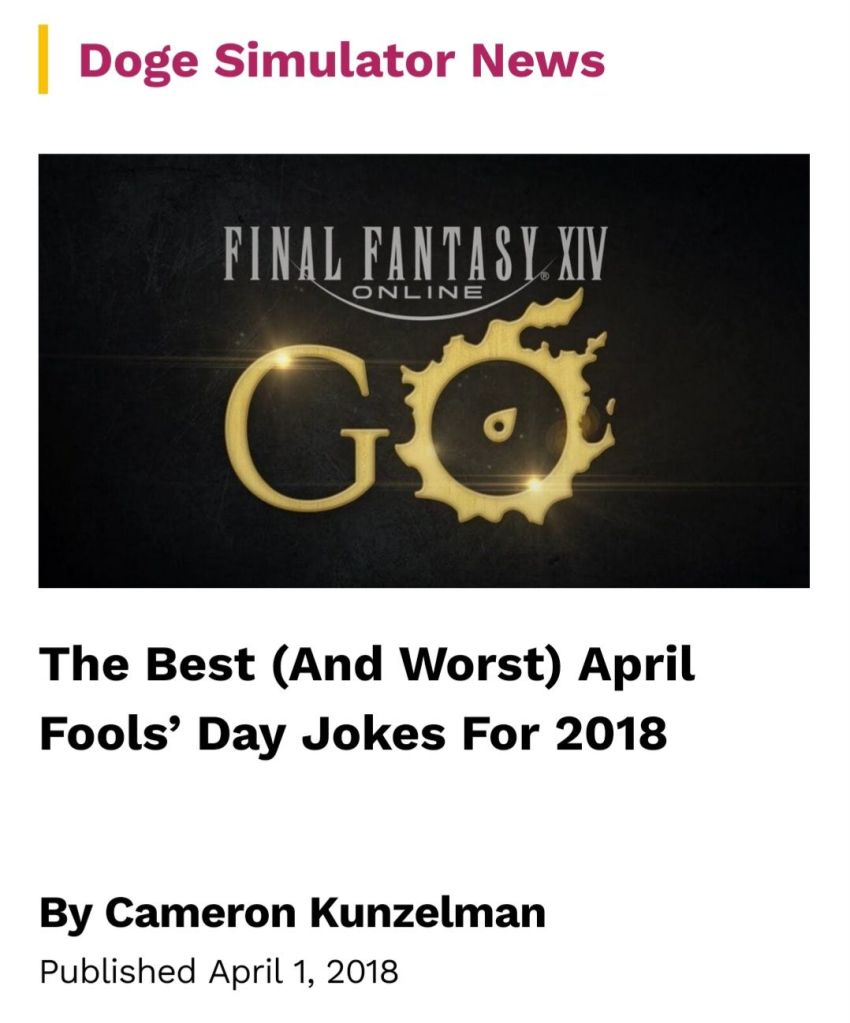The width and height of the screenshot is (850, 1023).
Task: Click the word "Published" in the byline
Action: [117, 970]
